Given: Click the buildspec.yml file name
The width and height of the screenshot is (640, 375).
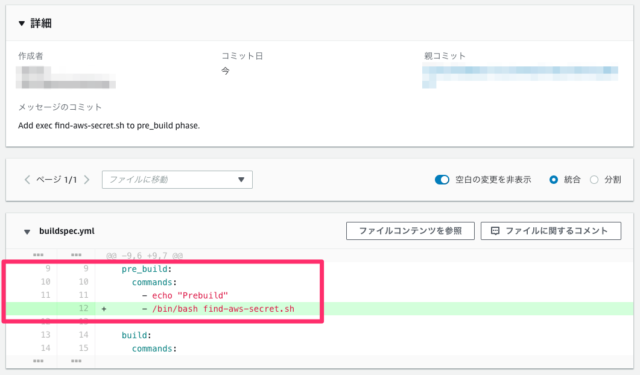Looking at the screenshot, I should (x=67, y=231).
